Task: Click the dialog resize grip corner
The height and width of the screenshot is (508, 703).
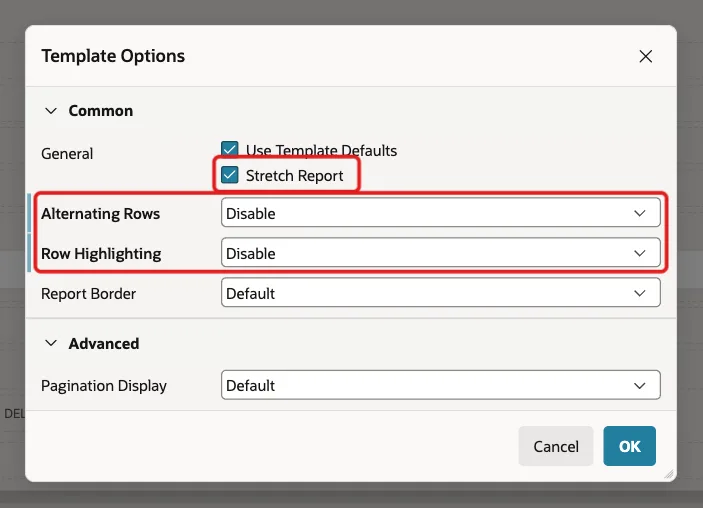Action: point(669,474)
